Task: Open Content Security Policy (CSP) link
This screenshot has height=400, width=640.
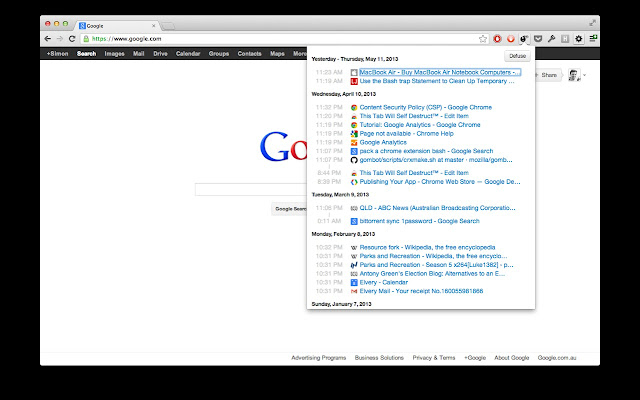Action: click(426, 107)
